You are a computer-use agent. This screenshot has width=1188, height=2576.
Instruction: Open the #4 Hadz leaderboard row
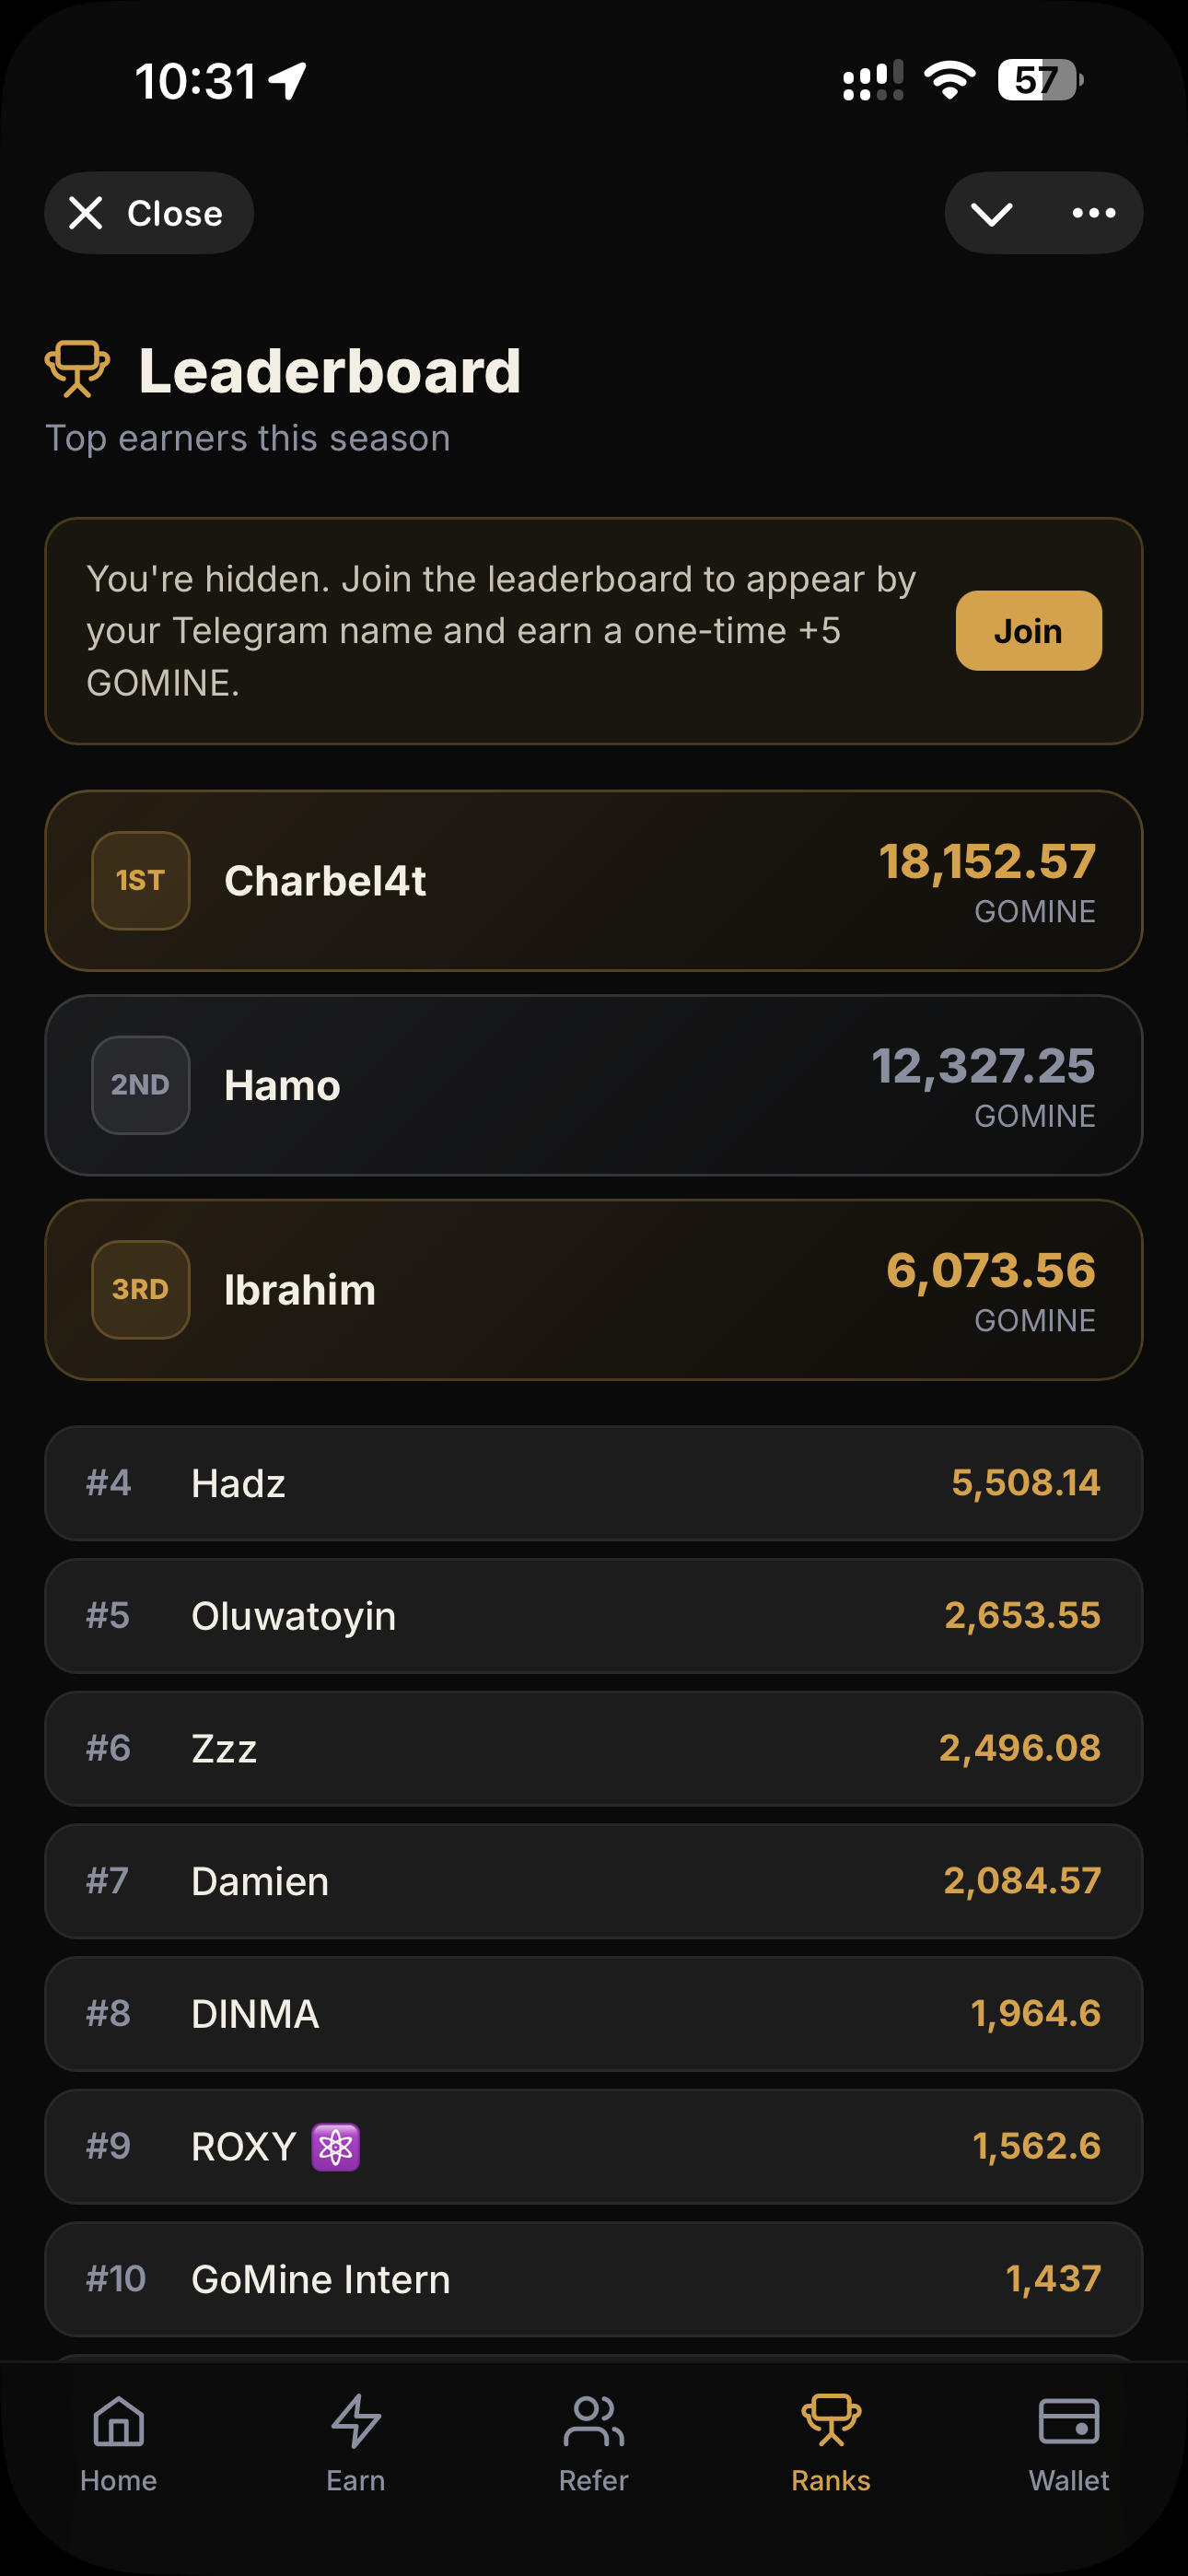click(x=594, y=1483)
